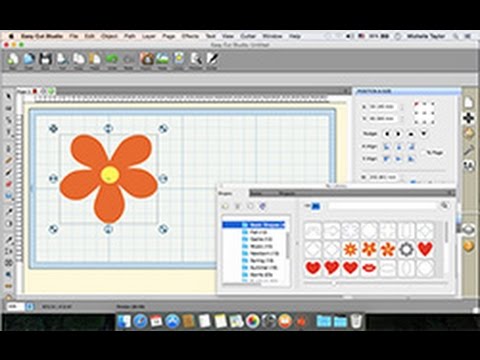Viewport: 480px width, 360px height.
Task: Select the yellow pencil drawing tool
Action: tap(9, 160)
